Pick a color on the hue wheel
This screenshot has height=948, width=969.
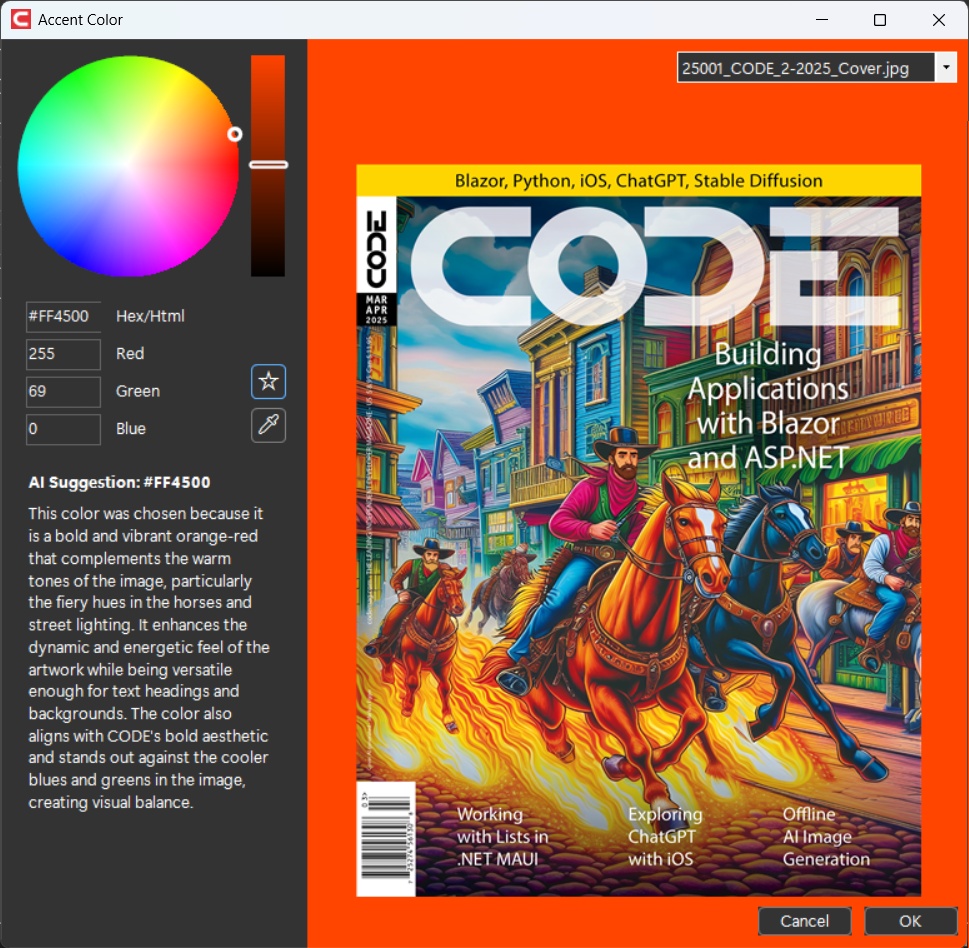pos(129,166)
